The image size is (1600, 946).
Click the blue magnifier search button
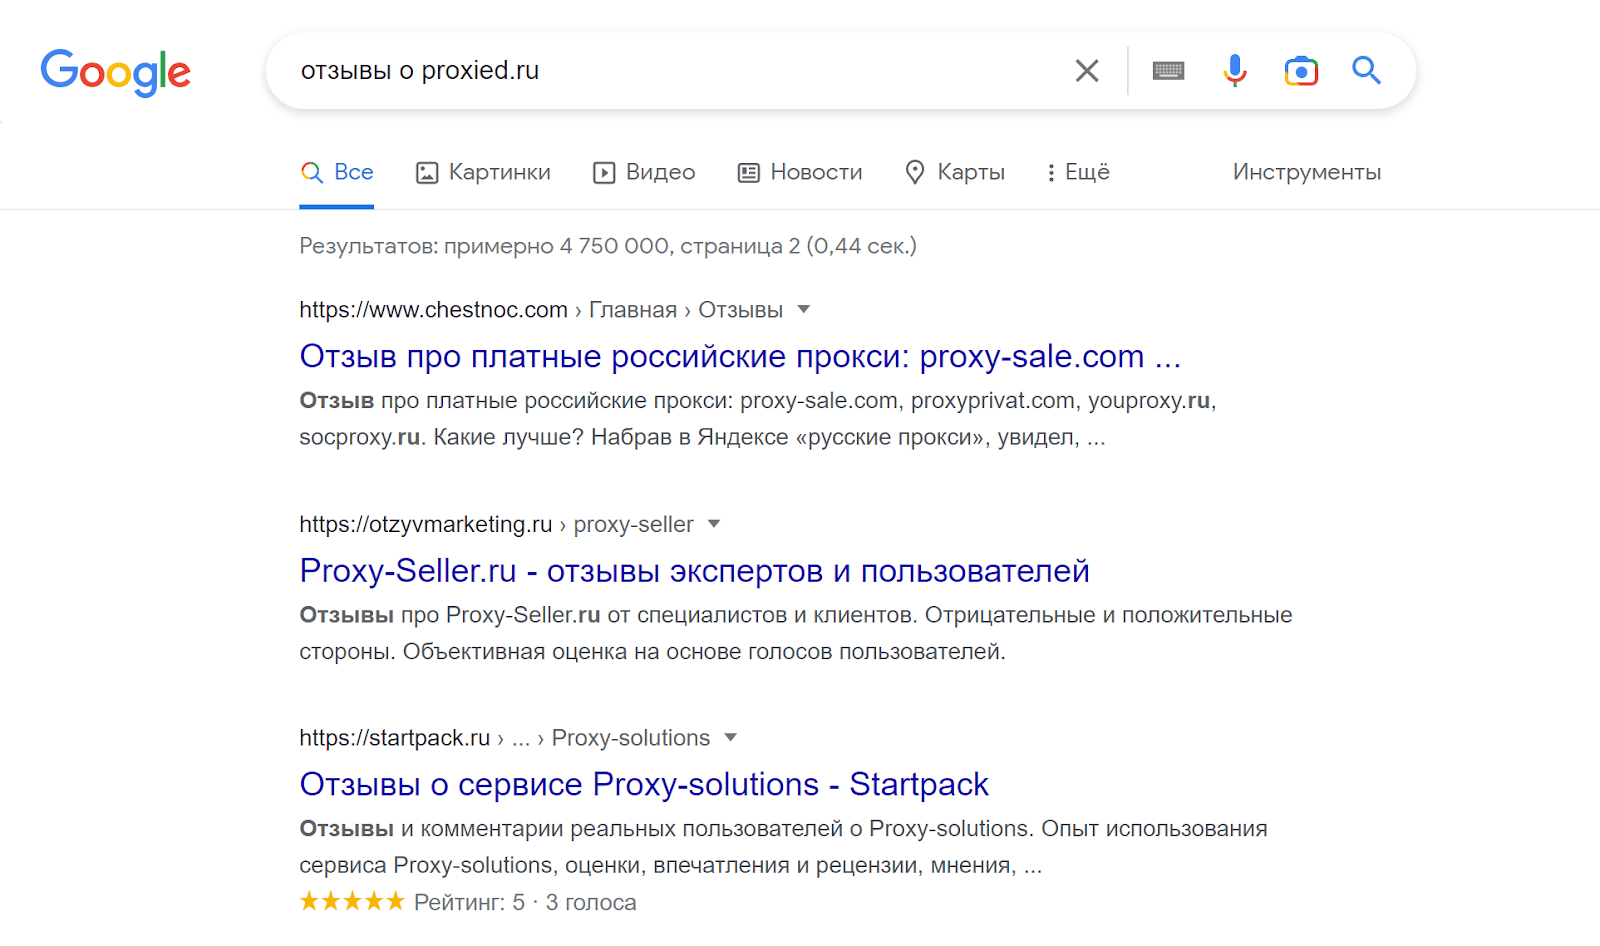[1366, 70]
